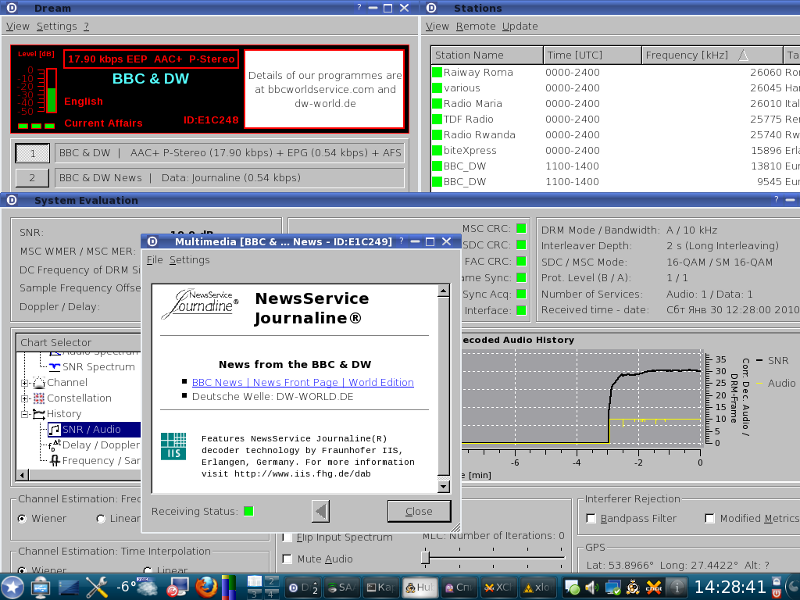
Task: Click the Fraunhofer IIS logo
Action: click(174, 446)
